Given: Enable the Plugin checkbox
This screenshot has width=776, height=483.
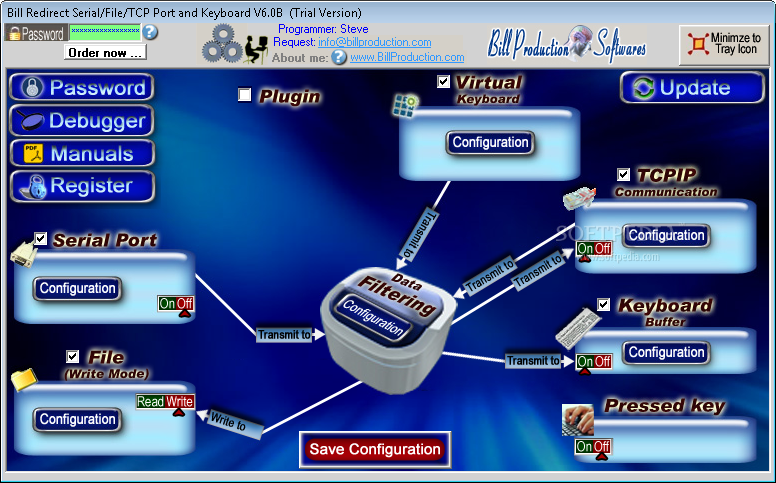Looking at the screenshot, I should [x=244, y=95].
